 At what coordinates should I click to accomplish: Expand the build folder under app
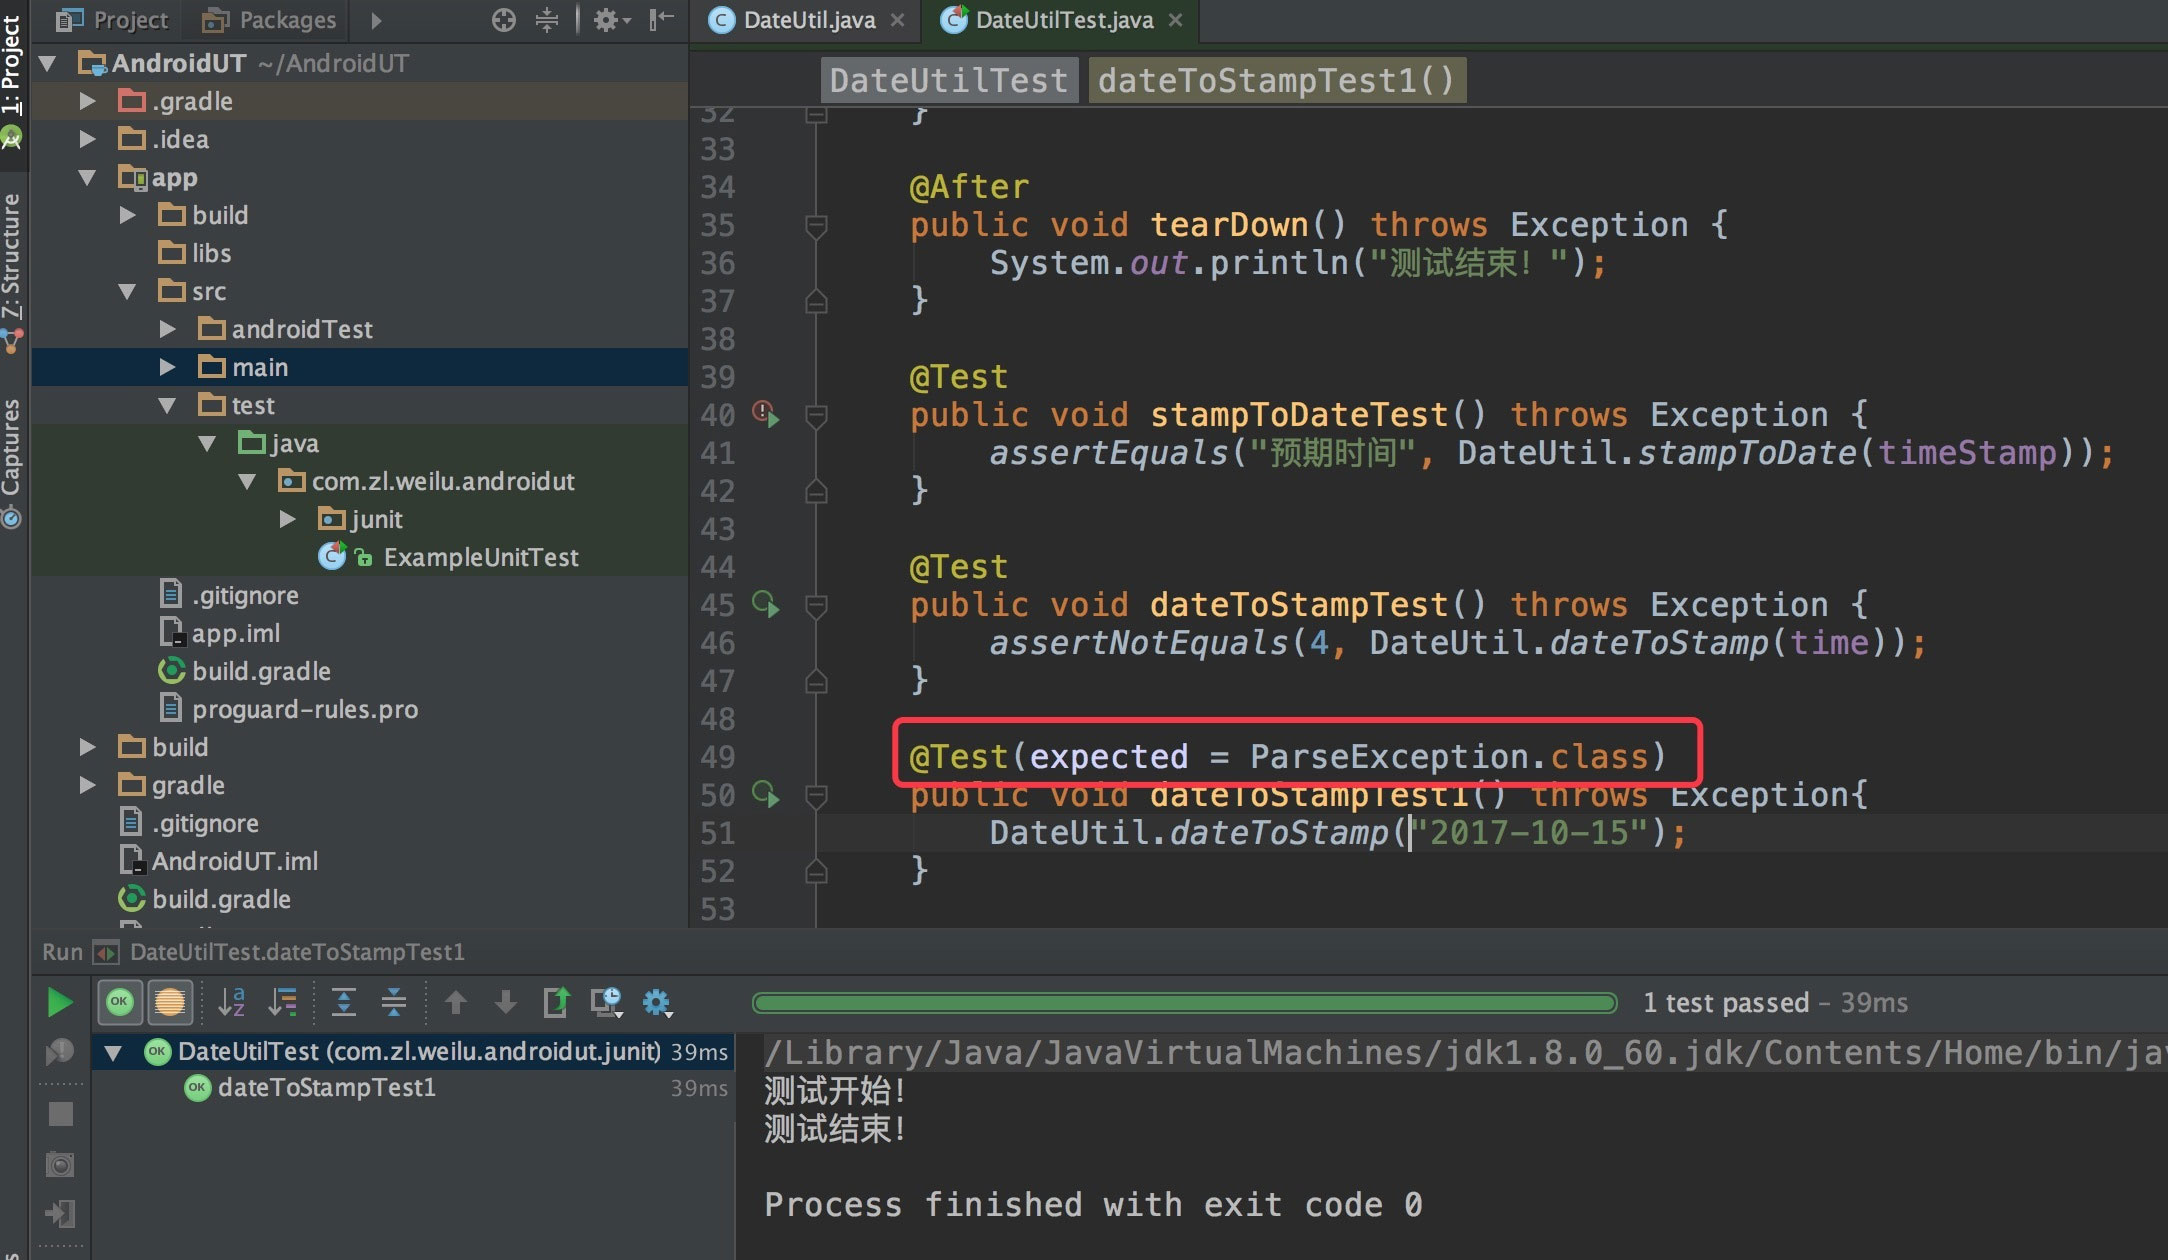pos(127,216)
